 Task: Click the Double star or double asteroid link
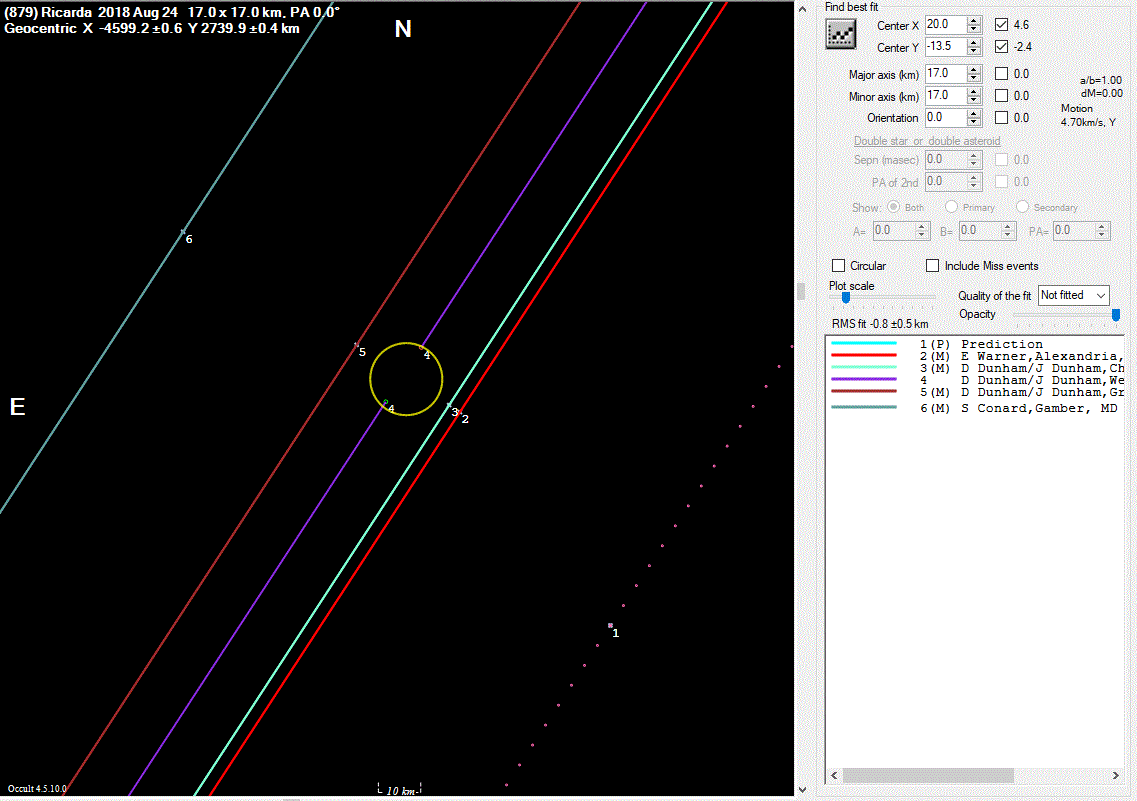[x=927, y=141]
